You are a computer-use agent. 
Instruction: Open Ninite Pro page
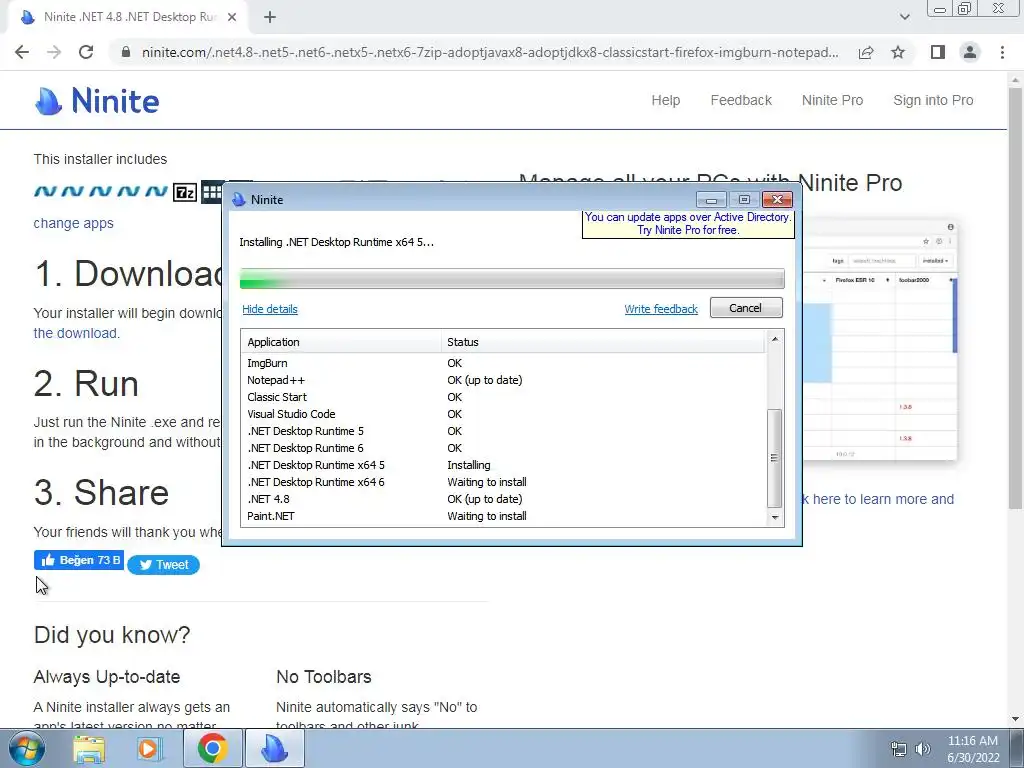[x=833, y=100]
